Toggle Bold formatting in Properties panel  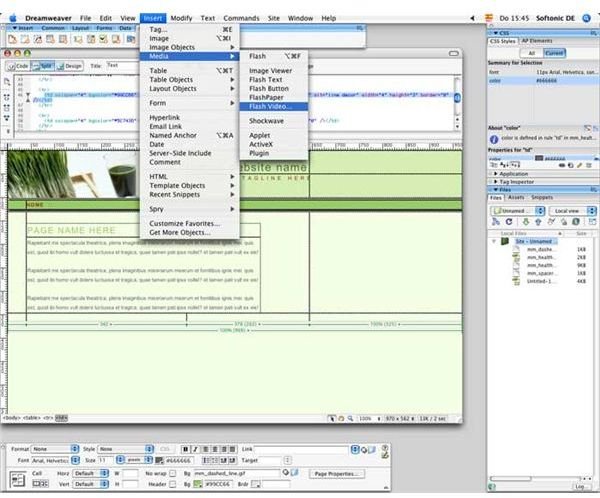click(x=186, y=449)
